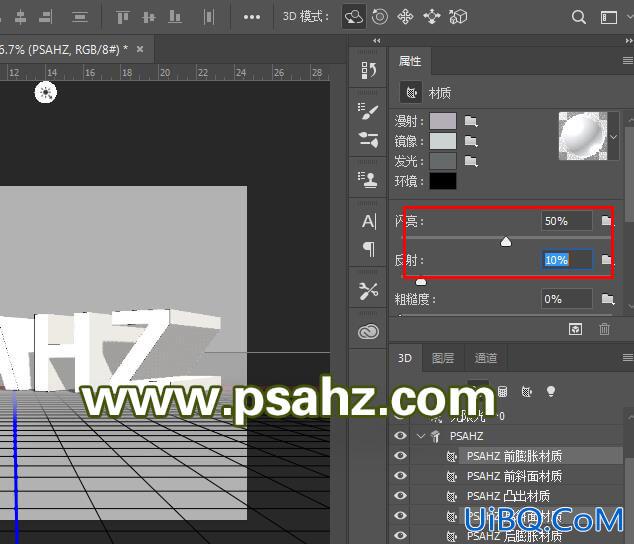This screenshot has width=634, height=544.
Task: Click the 闪亮 50% value field
Action: [567, 221]
